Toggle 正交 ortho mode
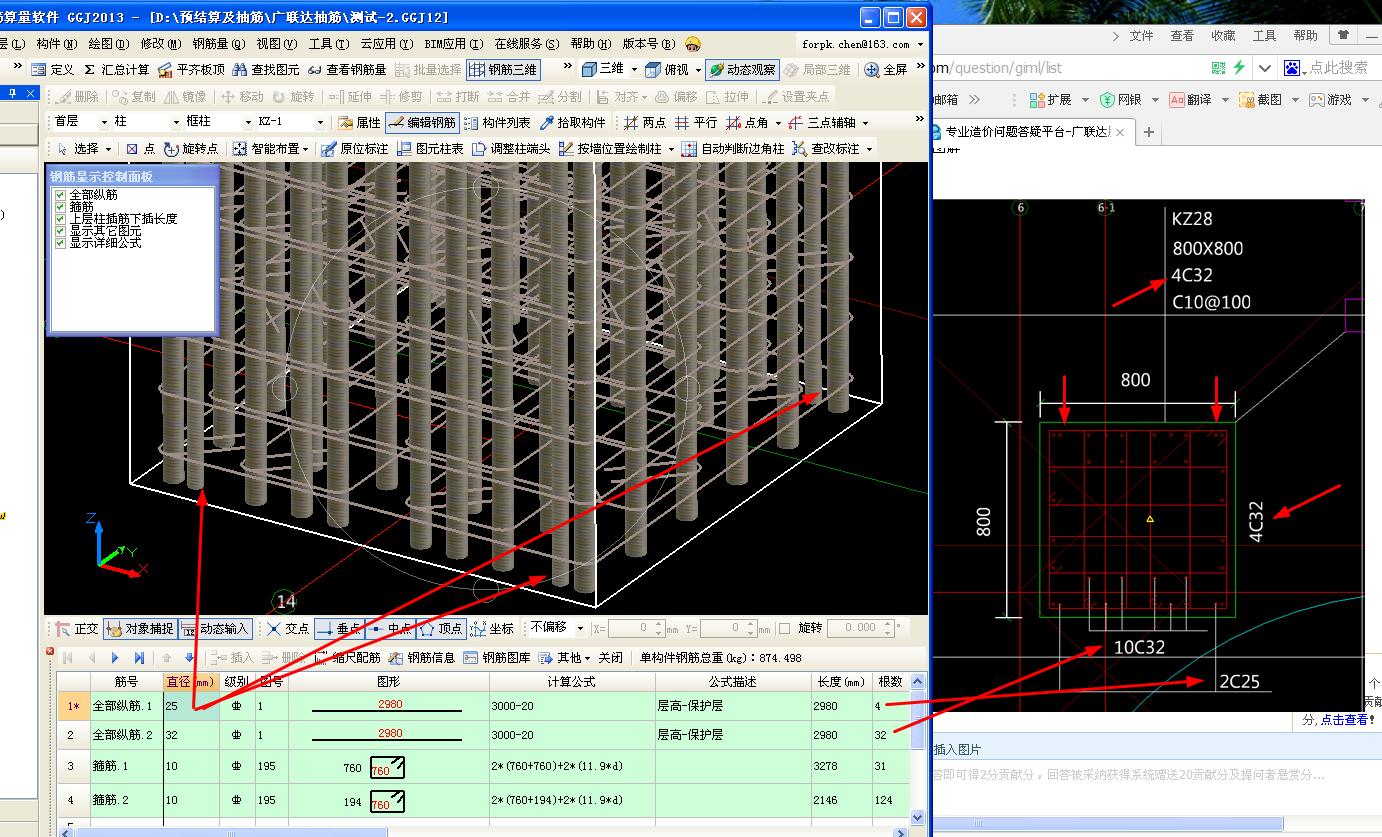 pyautogui.click(x=77, y=629)
